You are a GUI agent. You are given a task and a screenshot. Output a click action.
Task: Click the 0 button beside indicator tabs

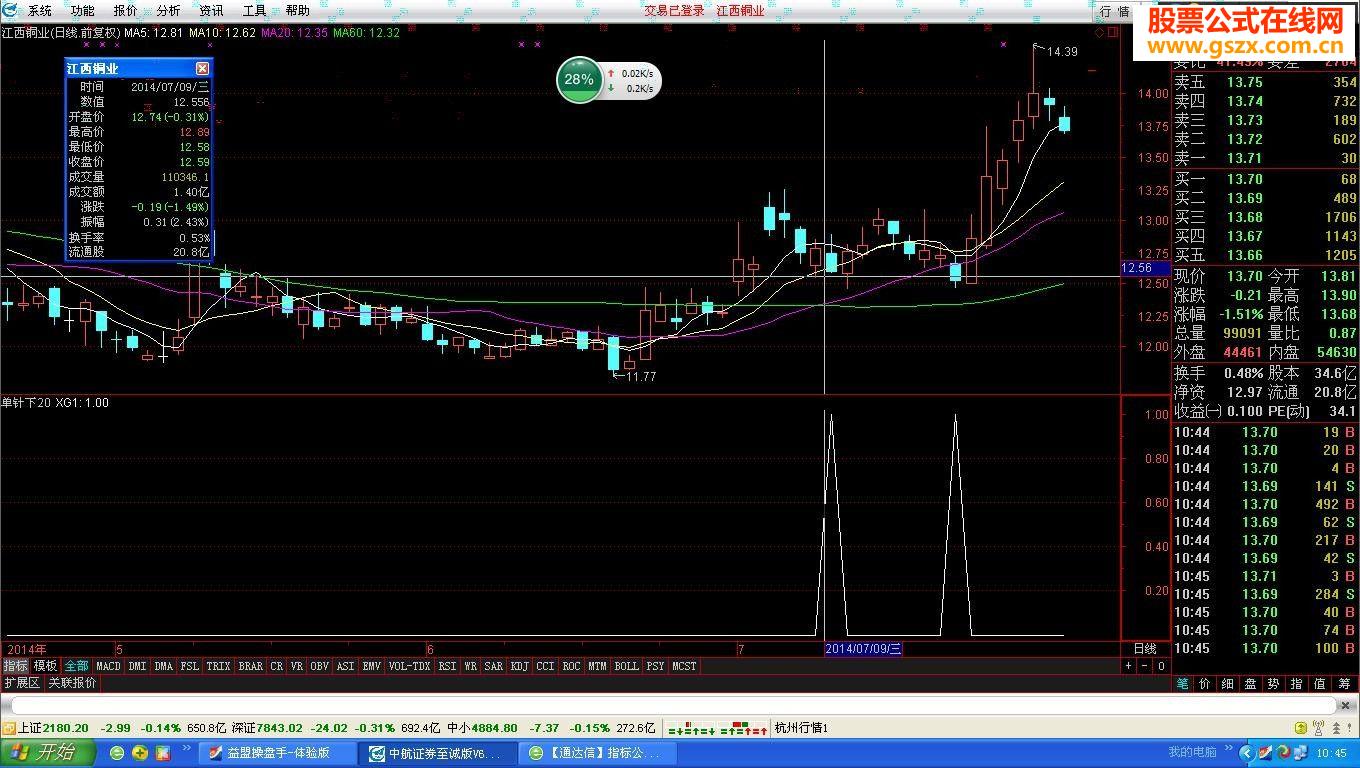[1161, 665]
